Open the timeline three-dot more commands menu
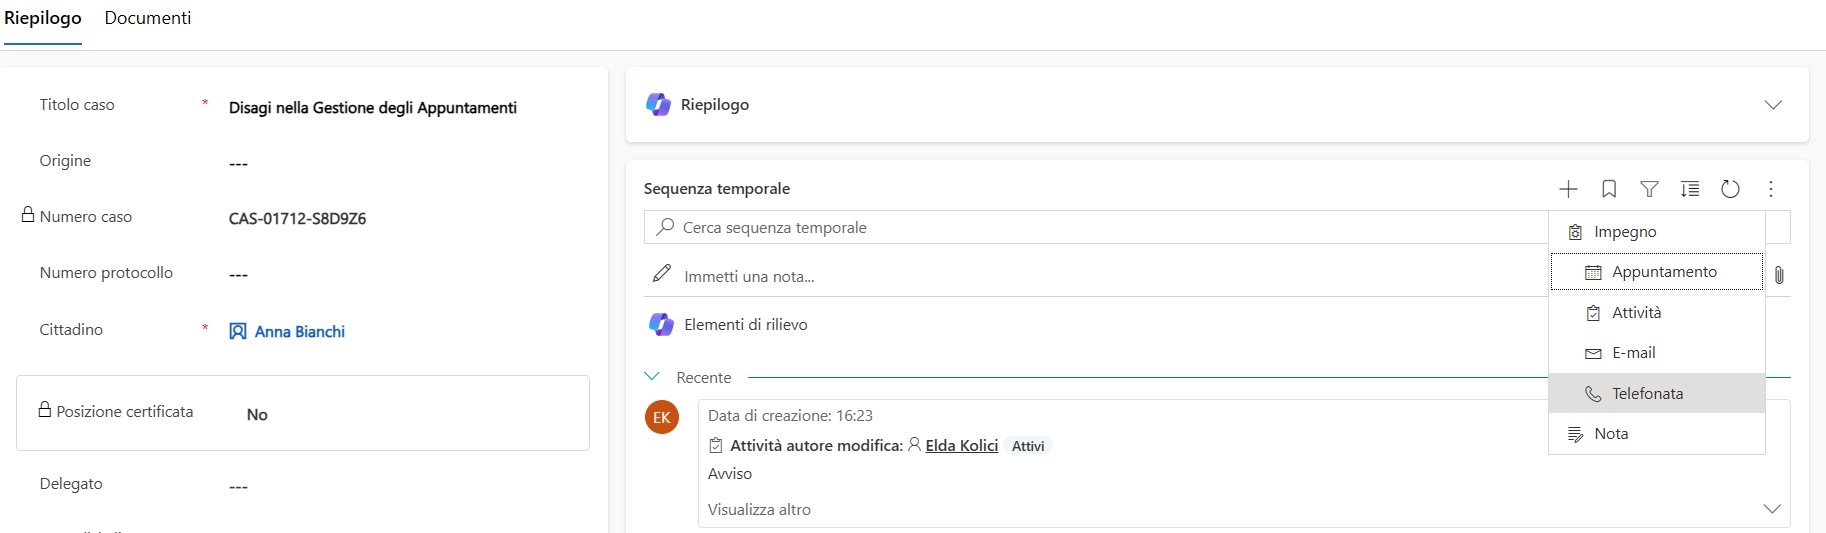This screenshot has height=533, width=1826. pyautogui.click(x=1771, y=189)
